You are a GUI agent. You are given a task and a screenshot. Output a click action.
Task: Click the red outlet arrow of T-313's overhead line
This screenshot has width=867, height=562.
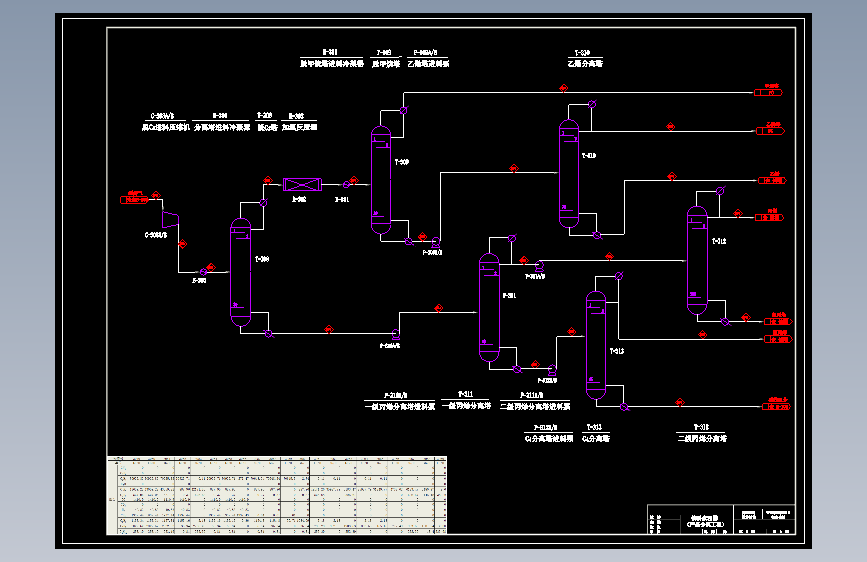pos(779,339)
